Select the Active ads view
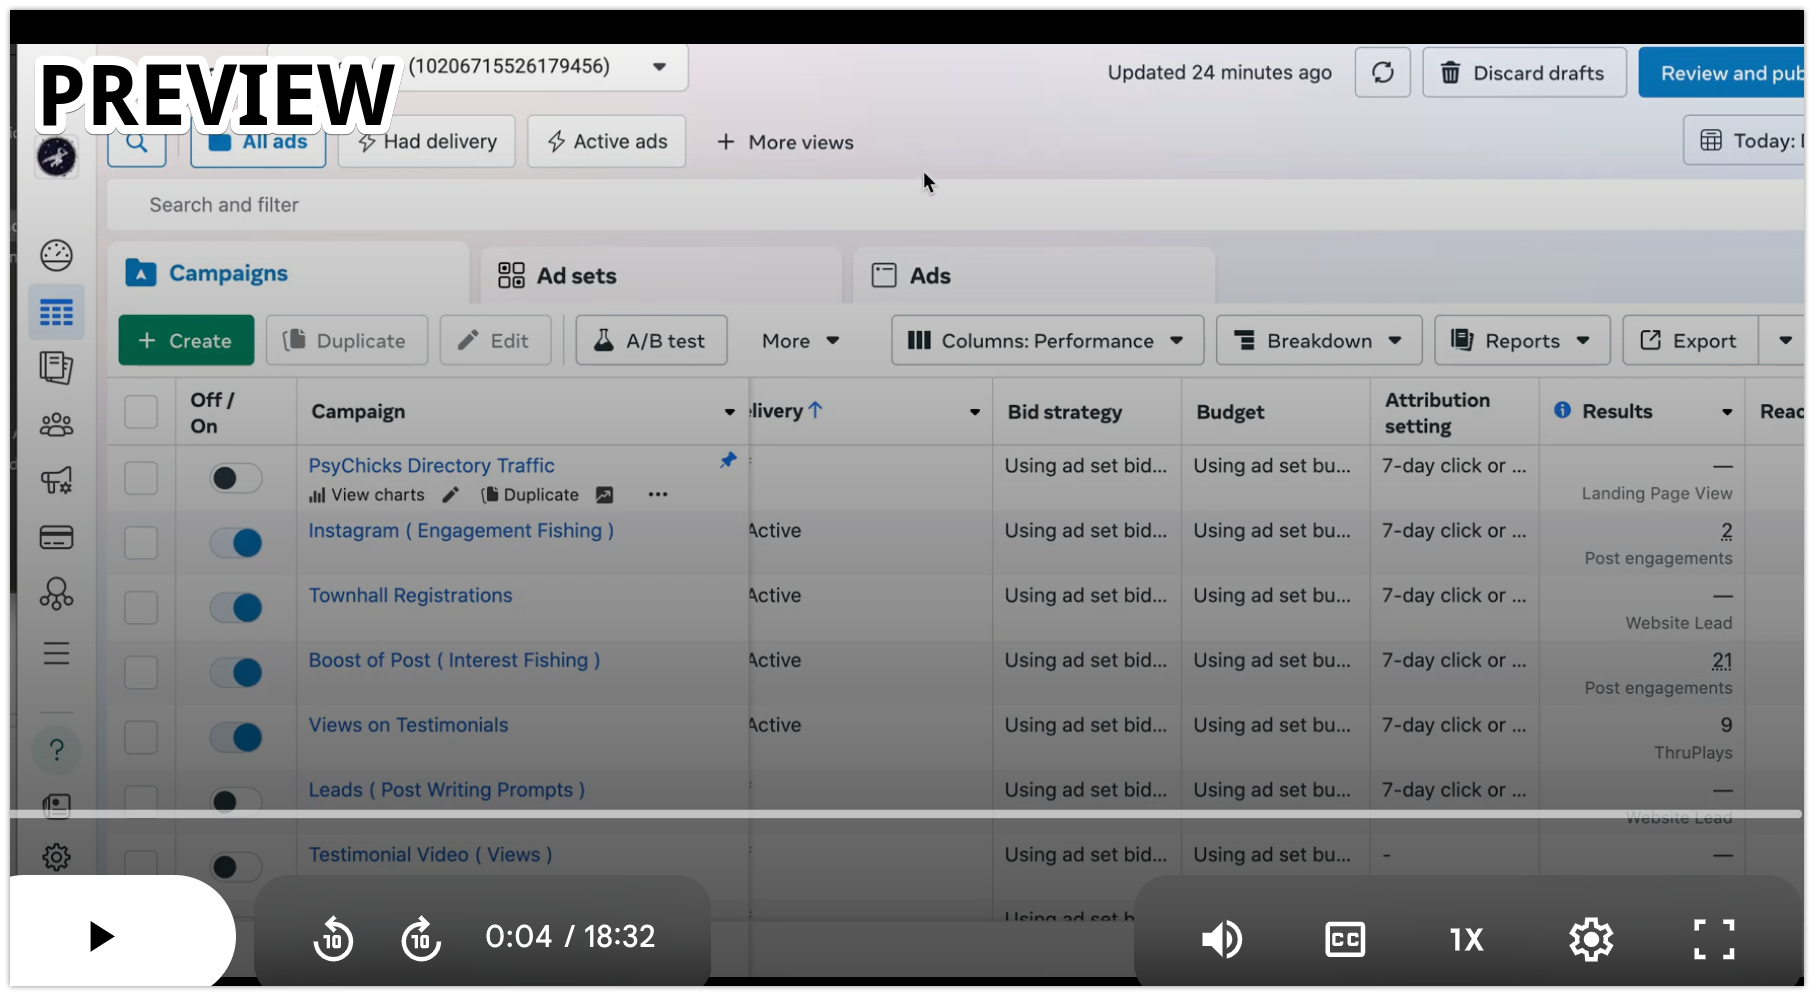Viewport: 1814px width, 996px height. (607, 142)
